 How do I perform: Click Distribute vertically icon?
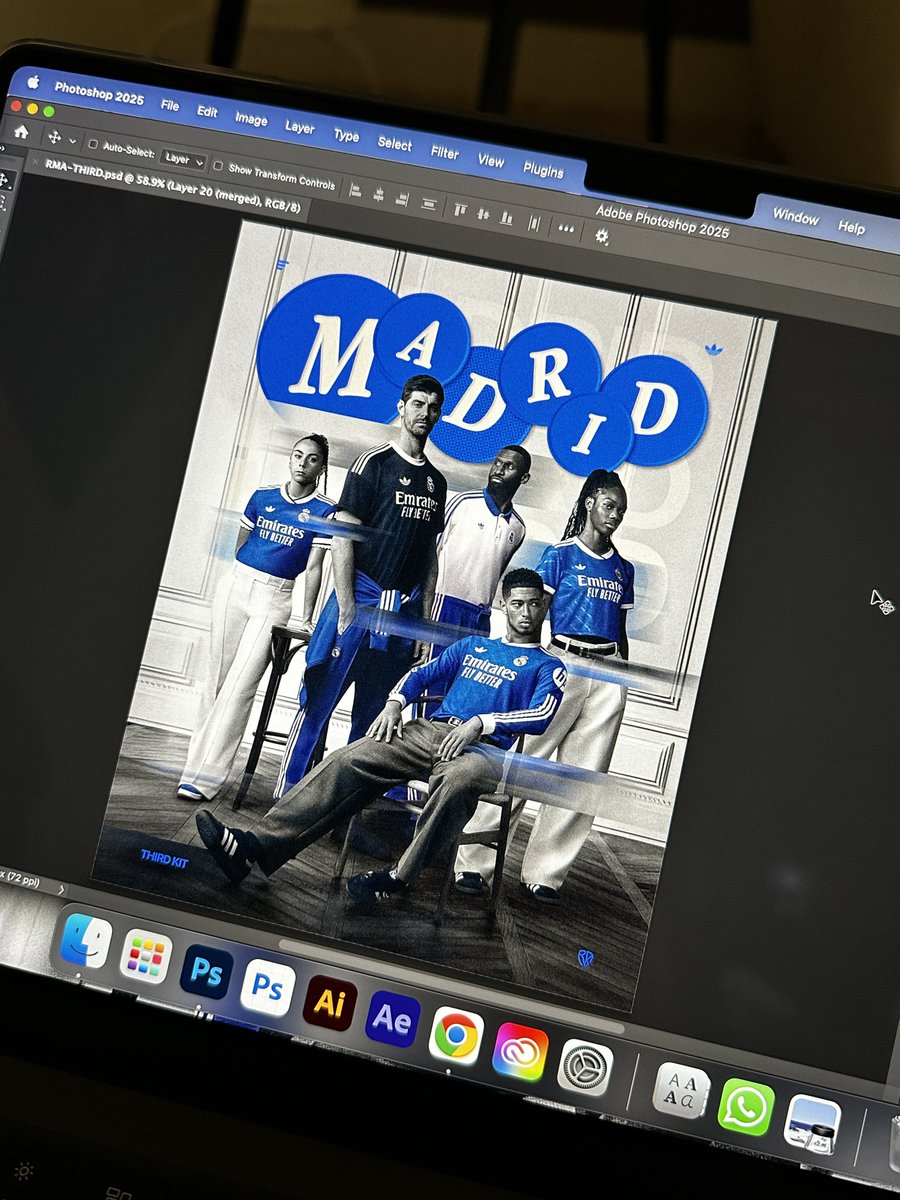coord(429,204)
